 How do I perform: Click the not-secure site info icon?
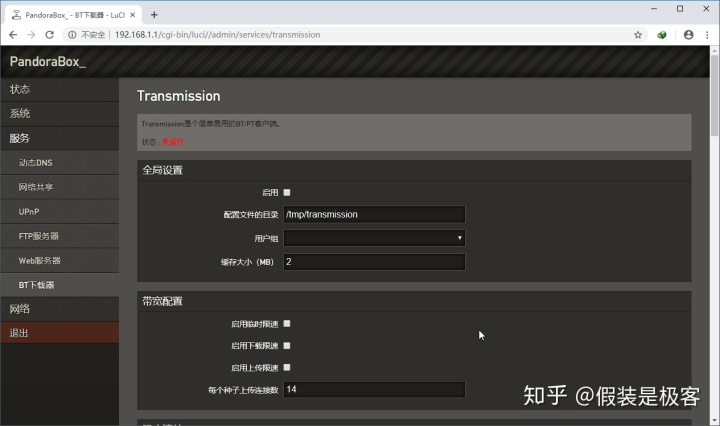72,35
